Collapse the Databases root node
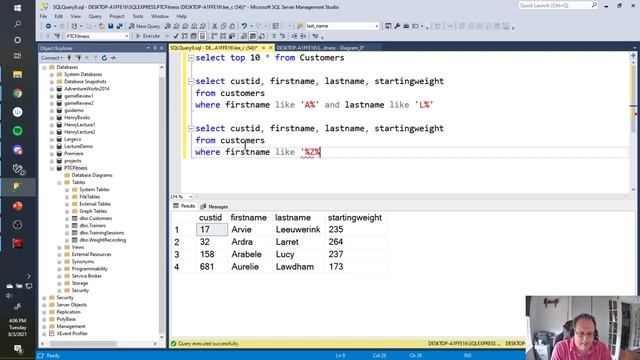The height and width of the screenshot is (360, 640). click(x=44, y=67)
